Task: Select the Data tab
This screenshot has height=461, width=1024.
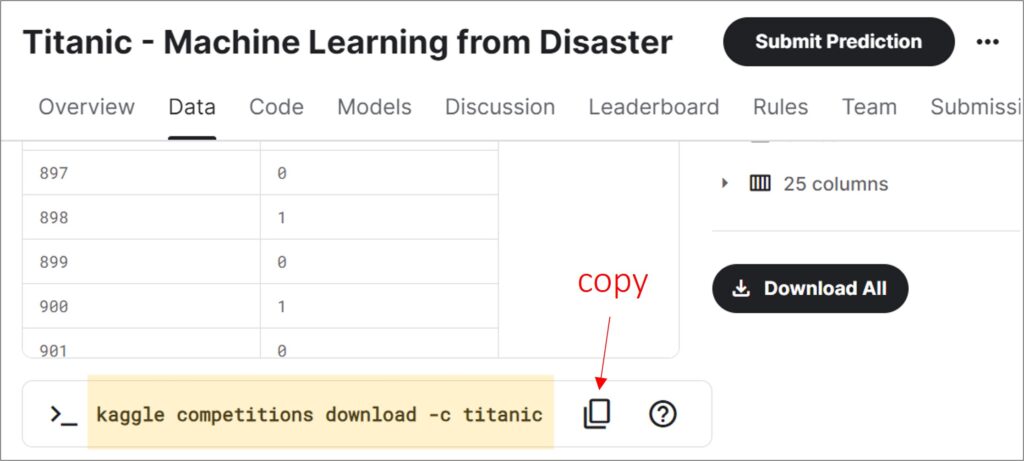Action: coord(192,107)
